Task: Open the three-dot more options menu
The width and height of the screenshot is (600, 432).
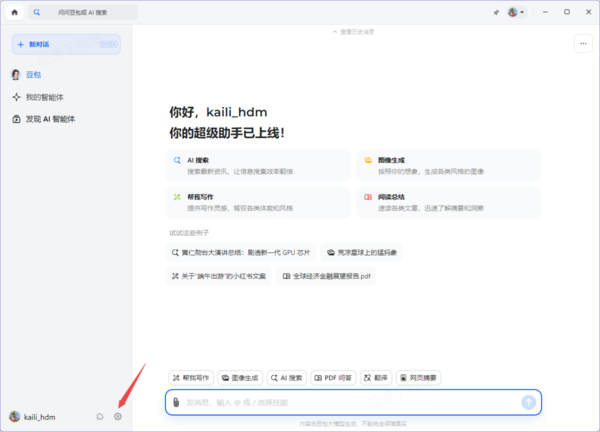Action: 583,44
